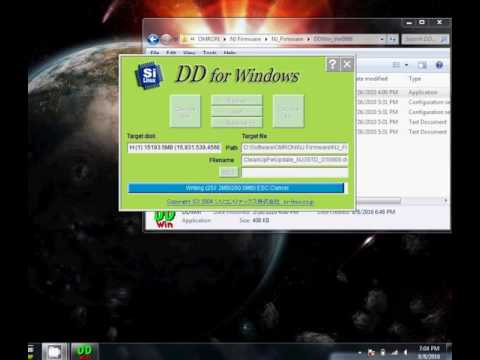Sort by the Date modified column in Explorer

pos(372,79)
